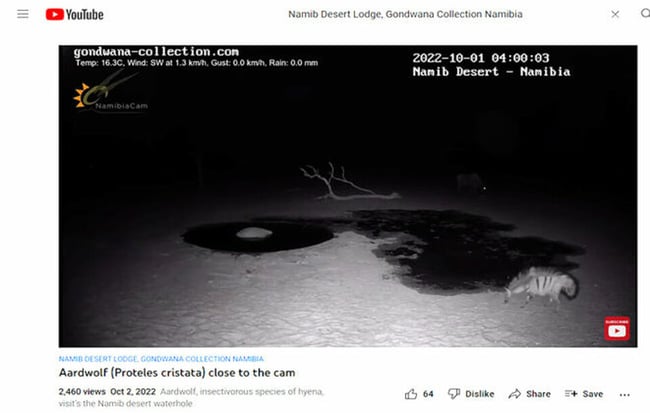Click the search magnifier icon
Viewport: 650px width, 413px height.
[645, 14]
